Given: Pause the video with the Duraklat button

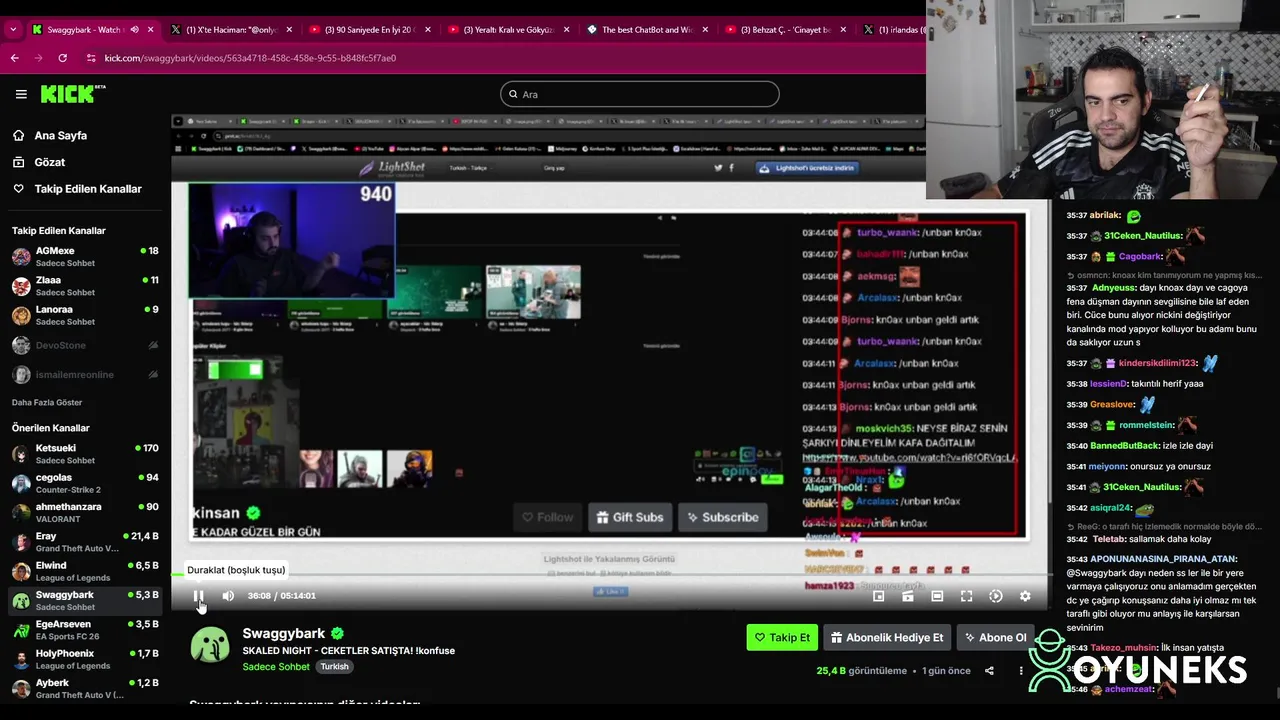Looking at the screenshot, I should (x=199, y=596).
